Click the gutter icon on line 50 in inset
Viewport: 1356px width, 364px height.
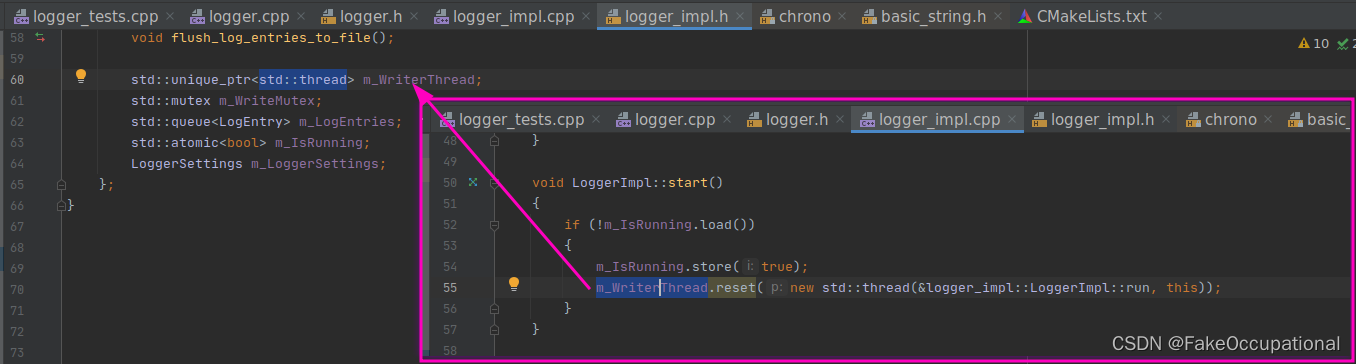474,183
